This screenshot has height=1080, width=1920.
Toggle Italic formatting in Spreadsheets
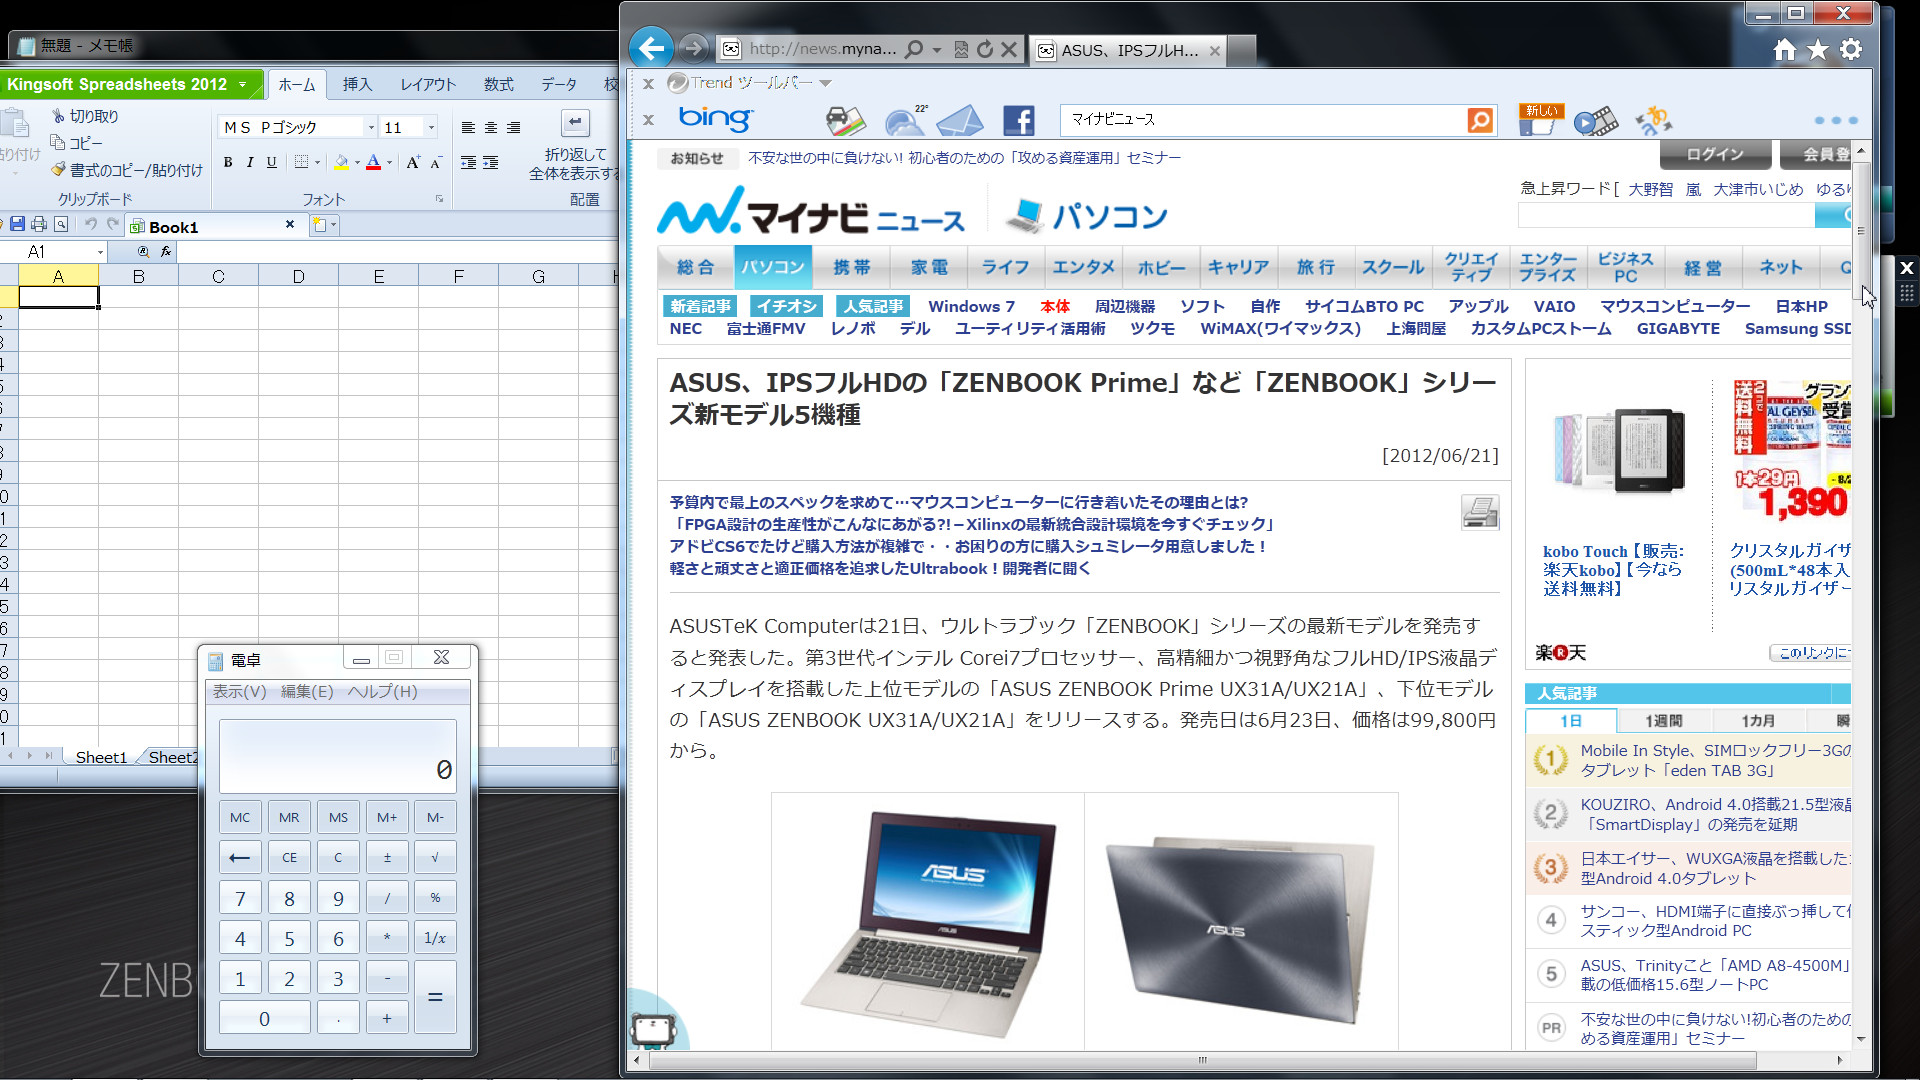click(250, 162)
